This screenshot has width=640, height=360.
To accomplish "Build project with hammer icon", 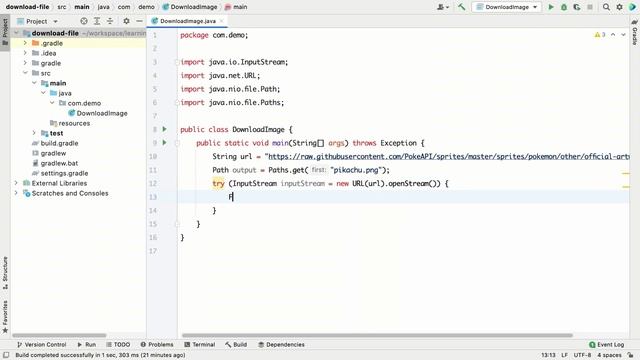I will pyautogui.click(x=462, y=7).
